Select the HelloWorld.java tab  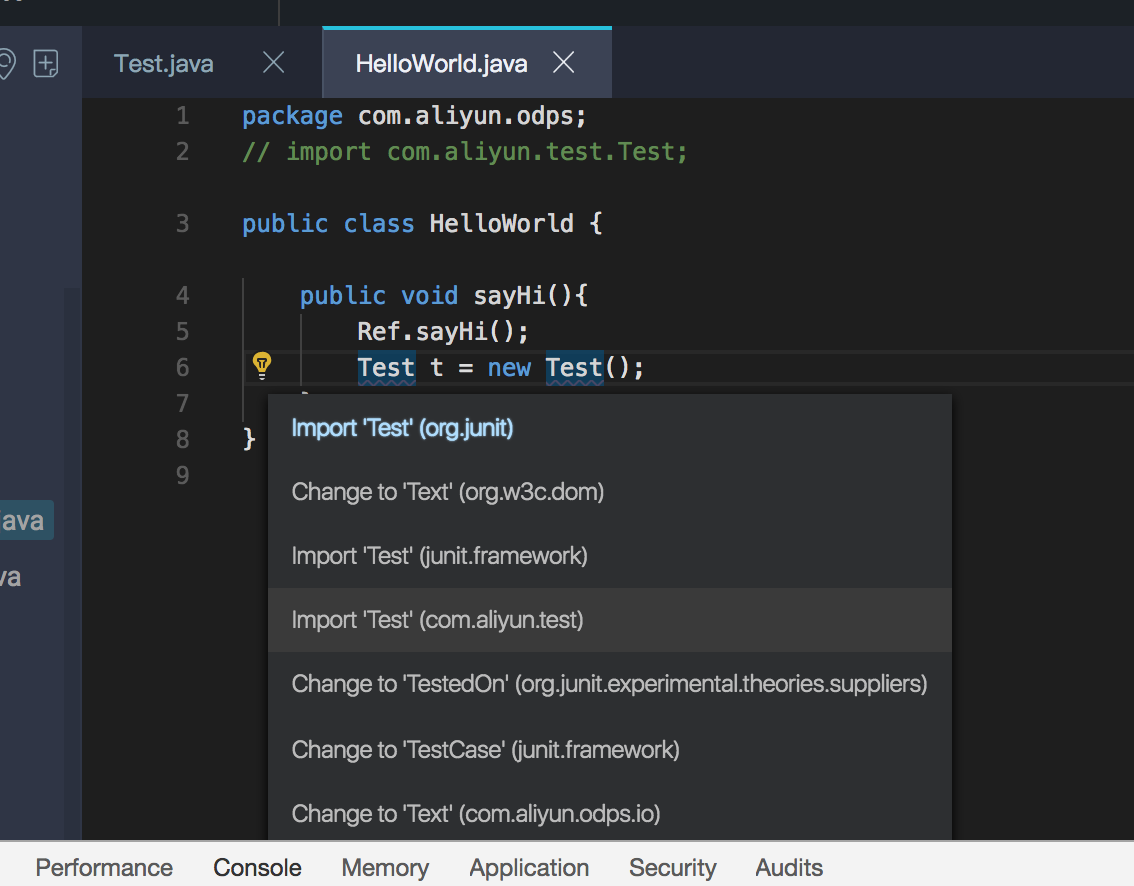(x=440, y=62)
